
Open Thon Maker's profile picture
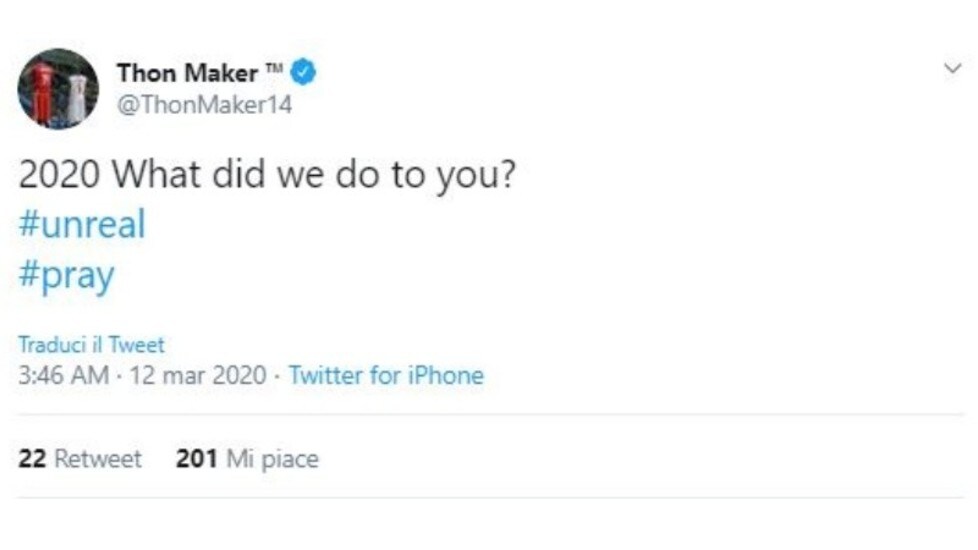pos(58,89)
